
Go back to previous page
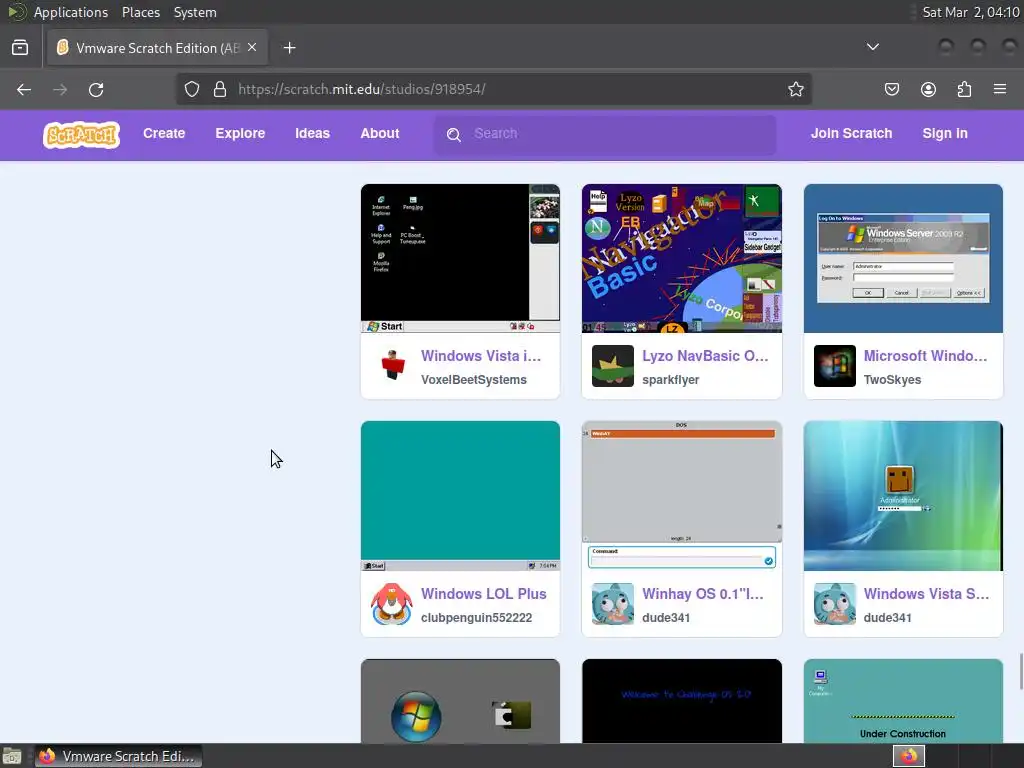point(24,89)
